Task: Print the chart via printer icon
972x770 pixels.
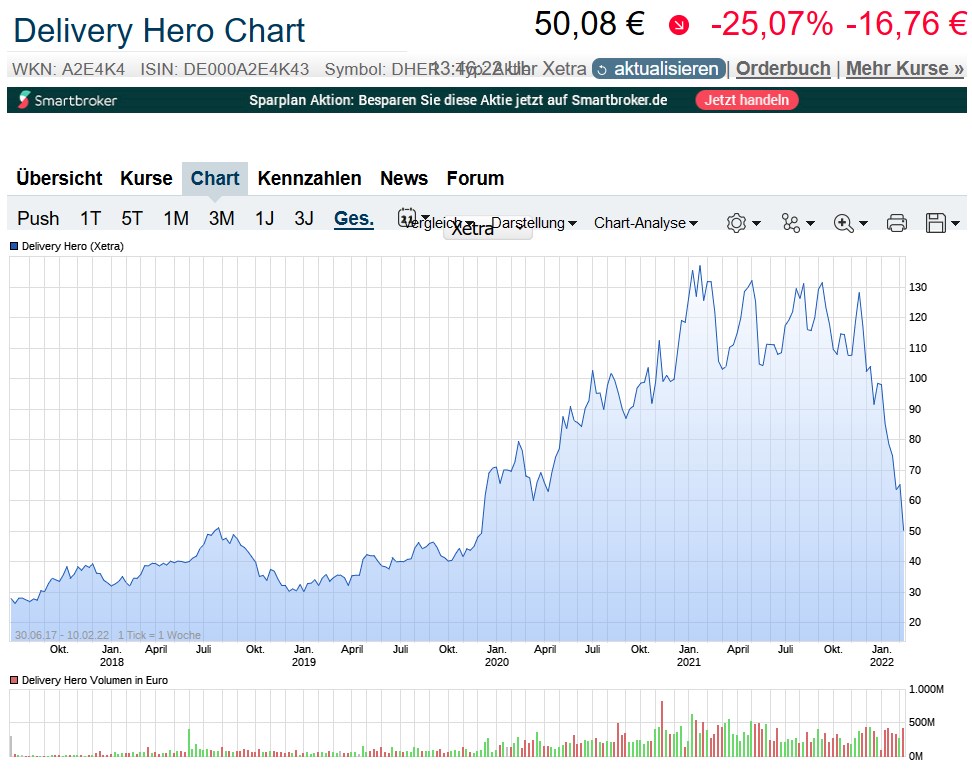Action: 896,223
